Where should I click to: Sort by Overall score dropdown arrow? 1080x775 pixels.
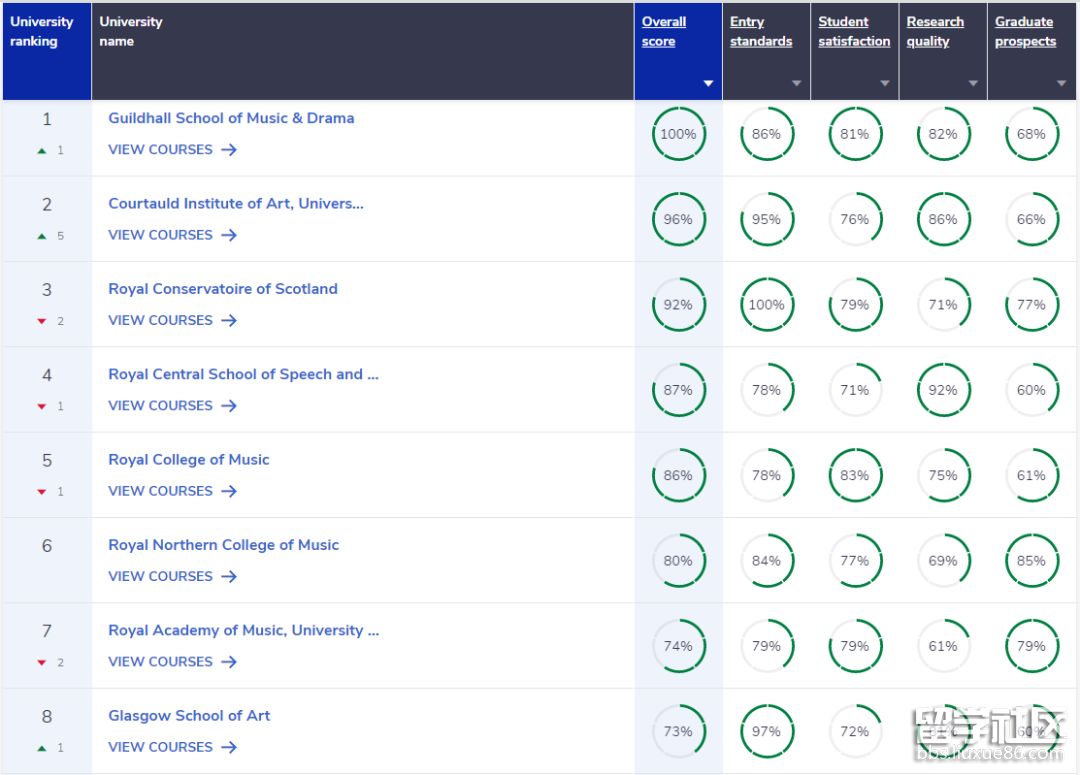coord(708,83)
